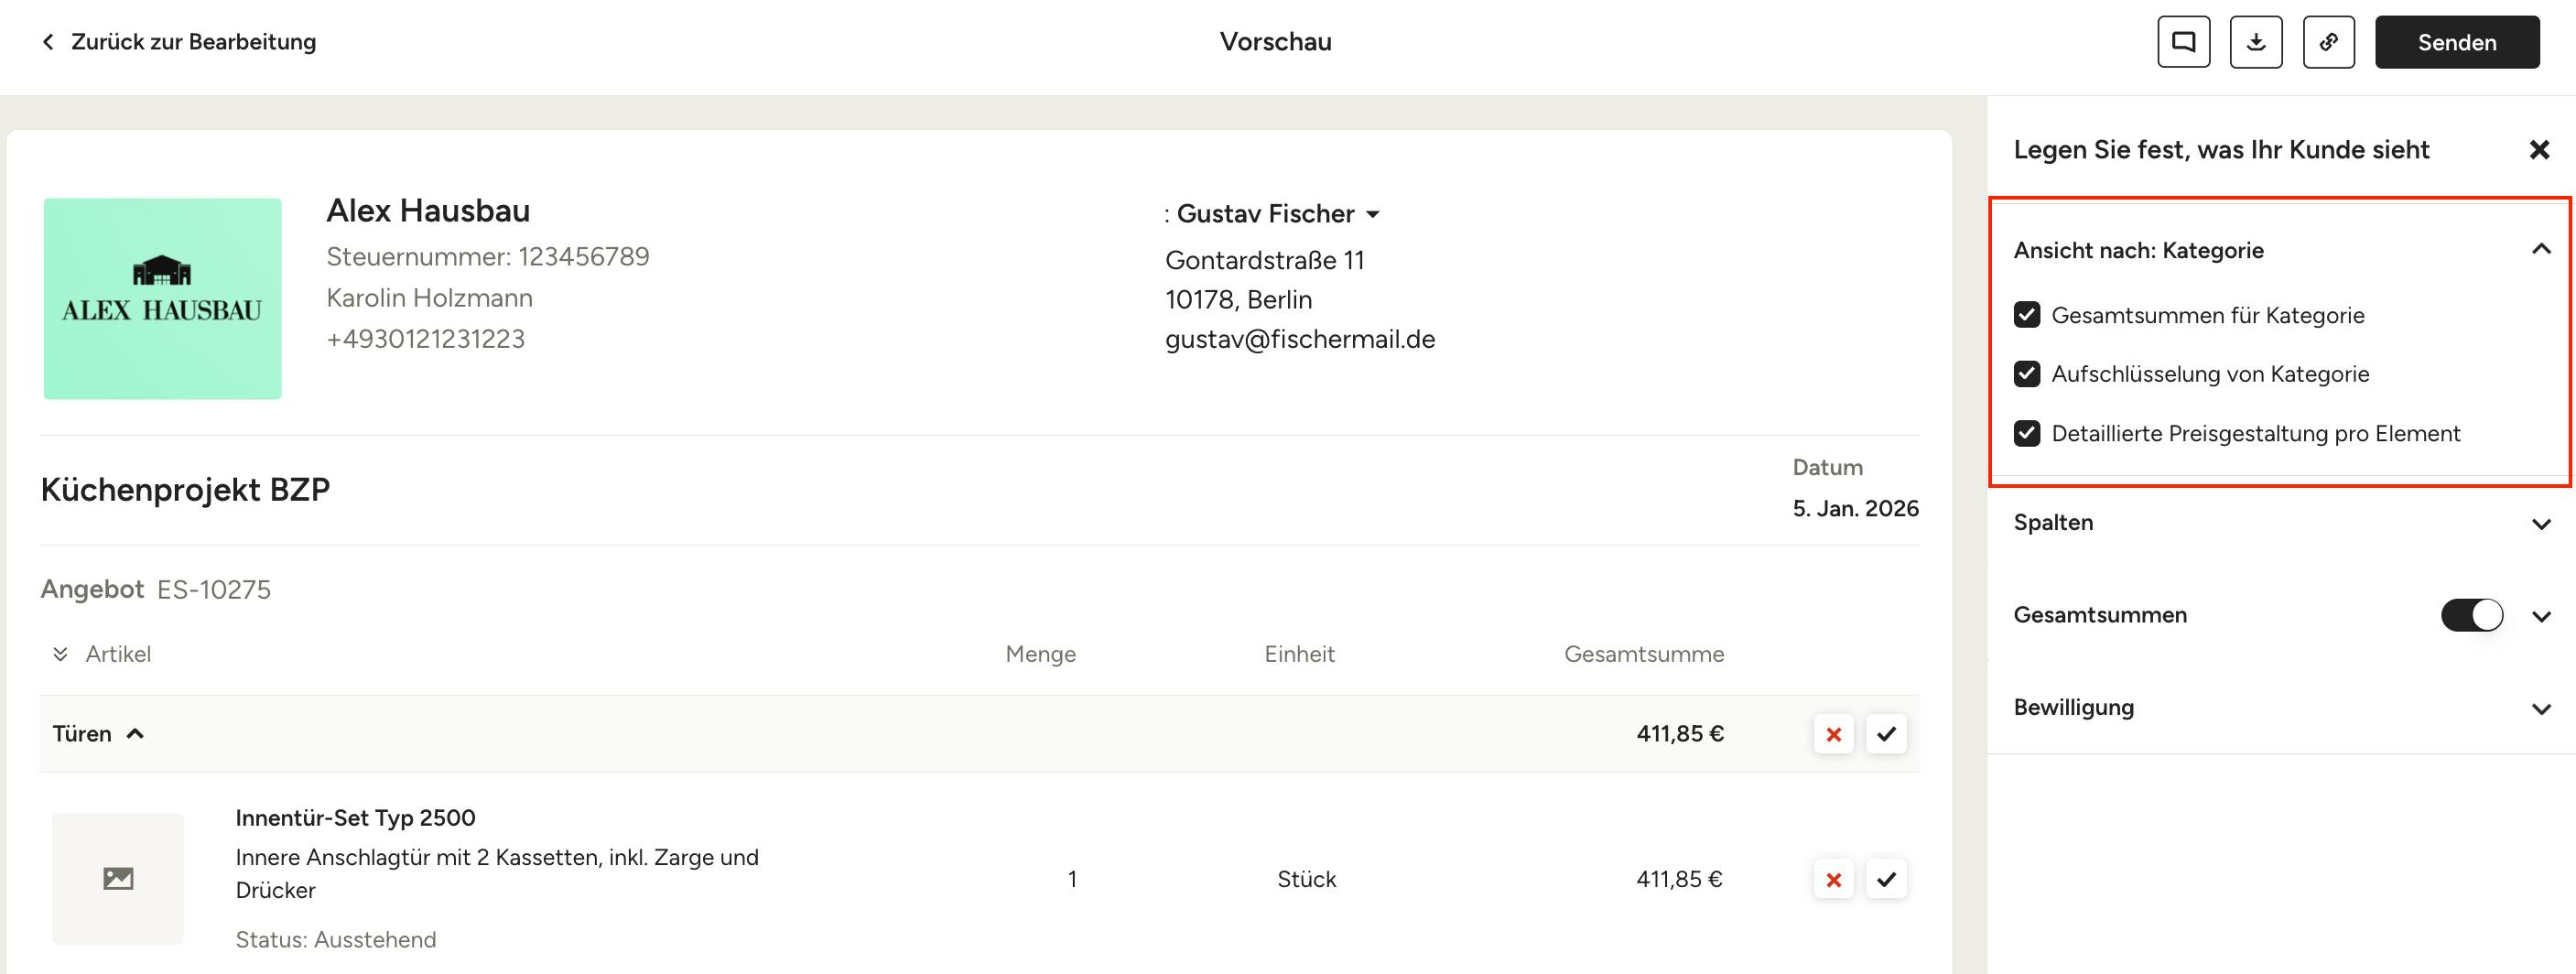Collapse the Ansicht nach: Kategorie section

pyautogui.click(x=2540, y=249)
